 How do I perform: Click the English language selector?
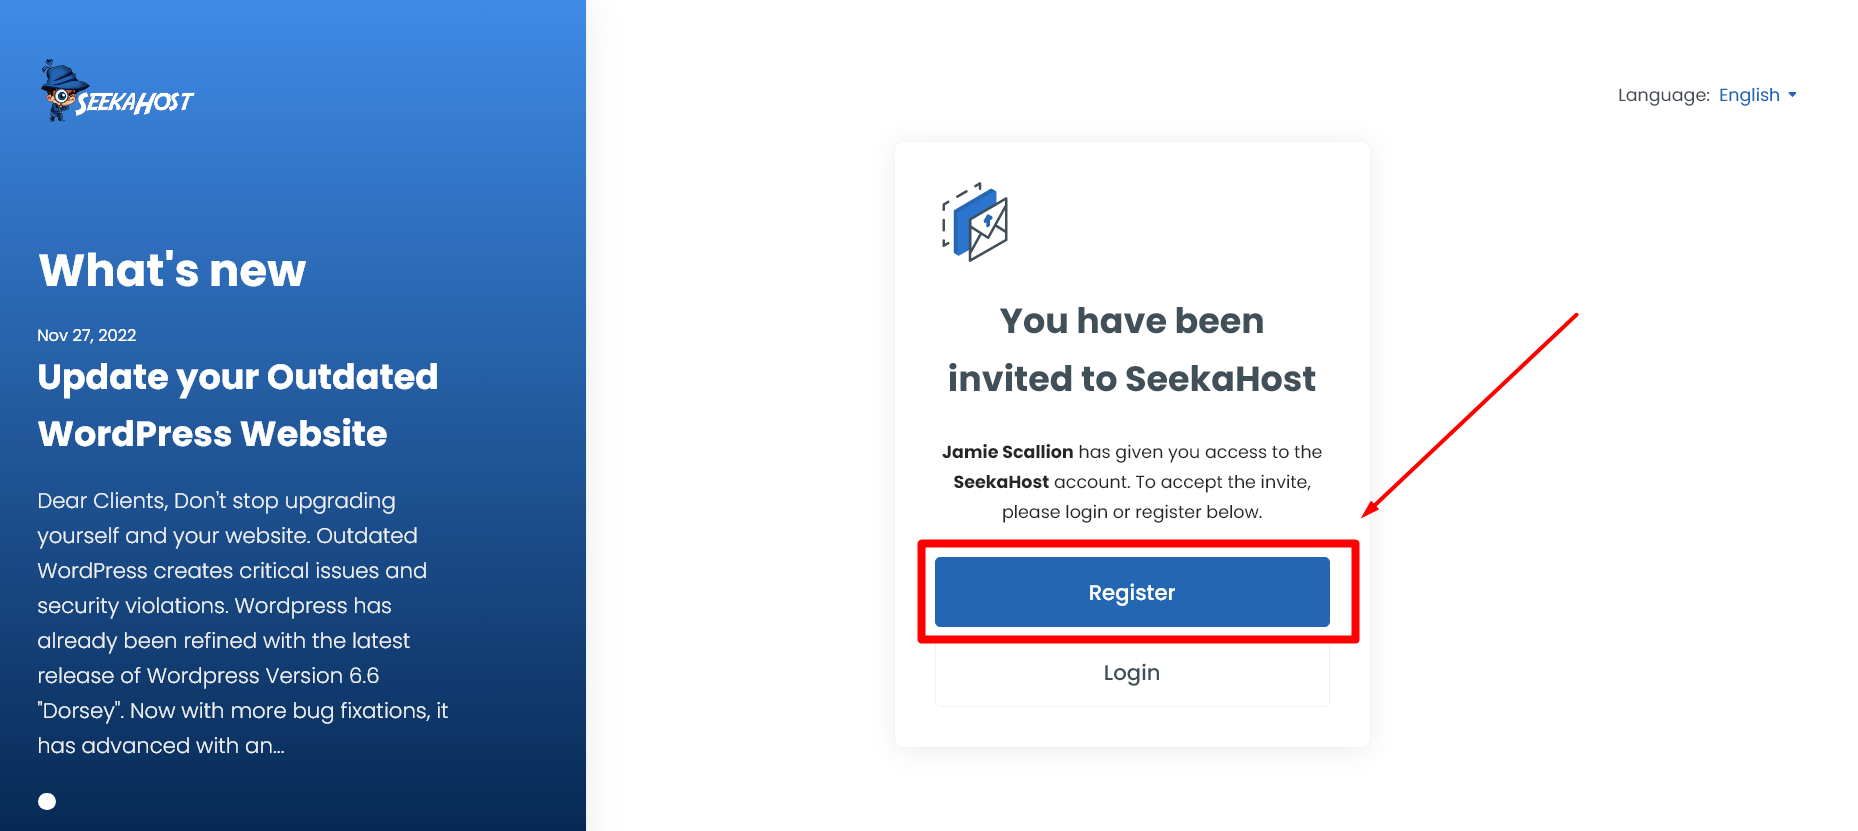click(1749, 95)
